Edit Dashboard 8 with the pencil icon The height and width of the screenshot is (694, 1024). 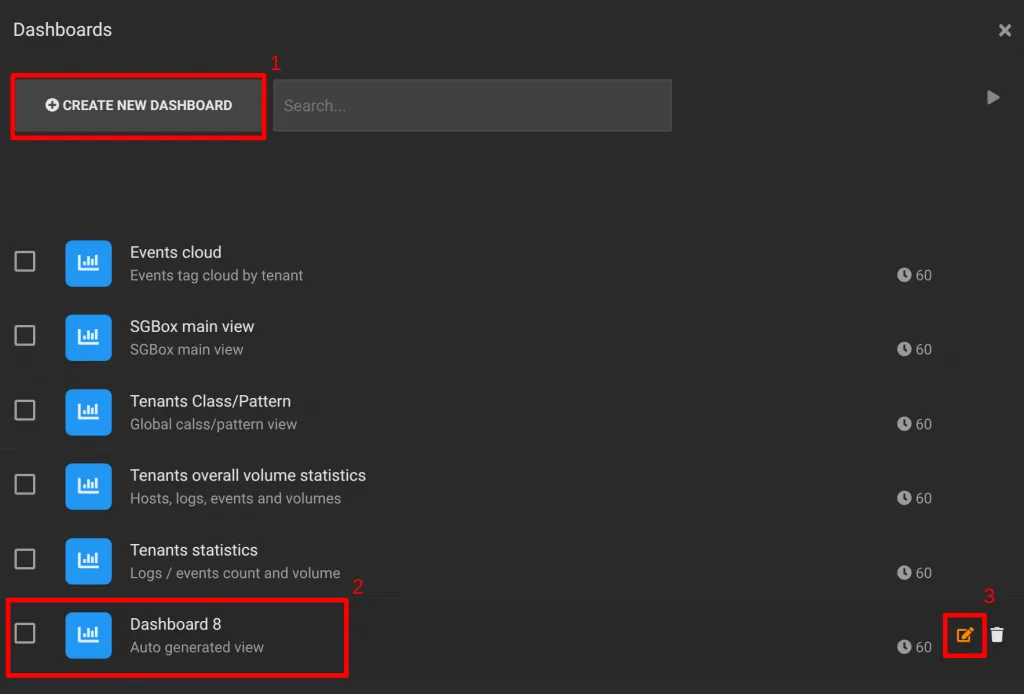coord(965,635)
